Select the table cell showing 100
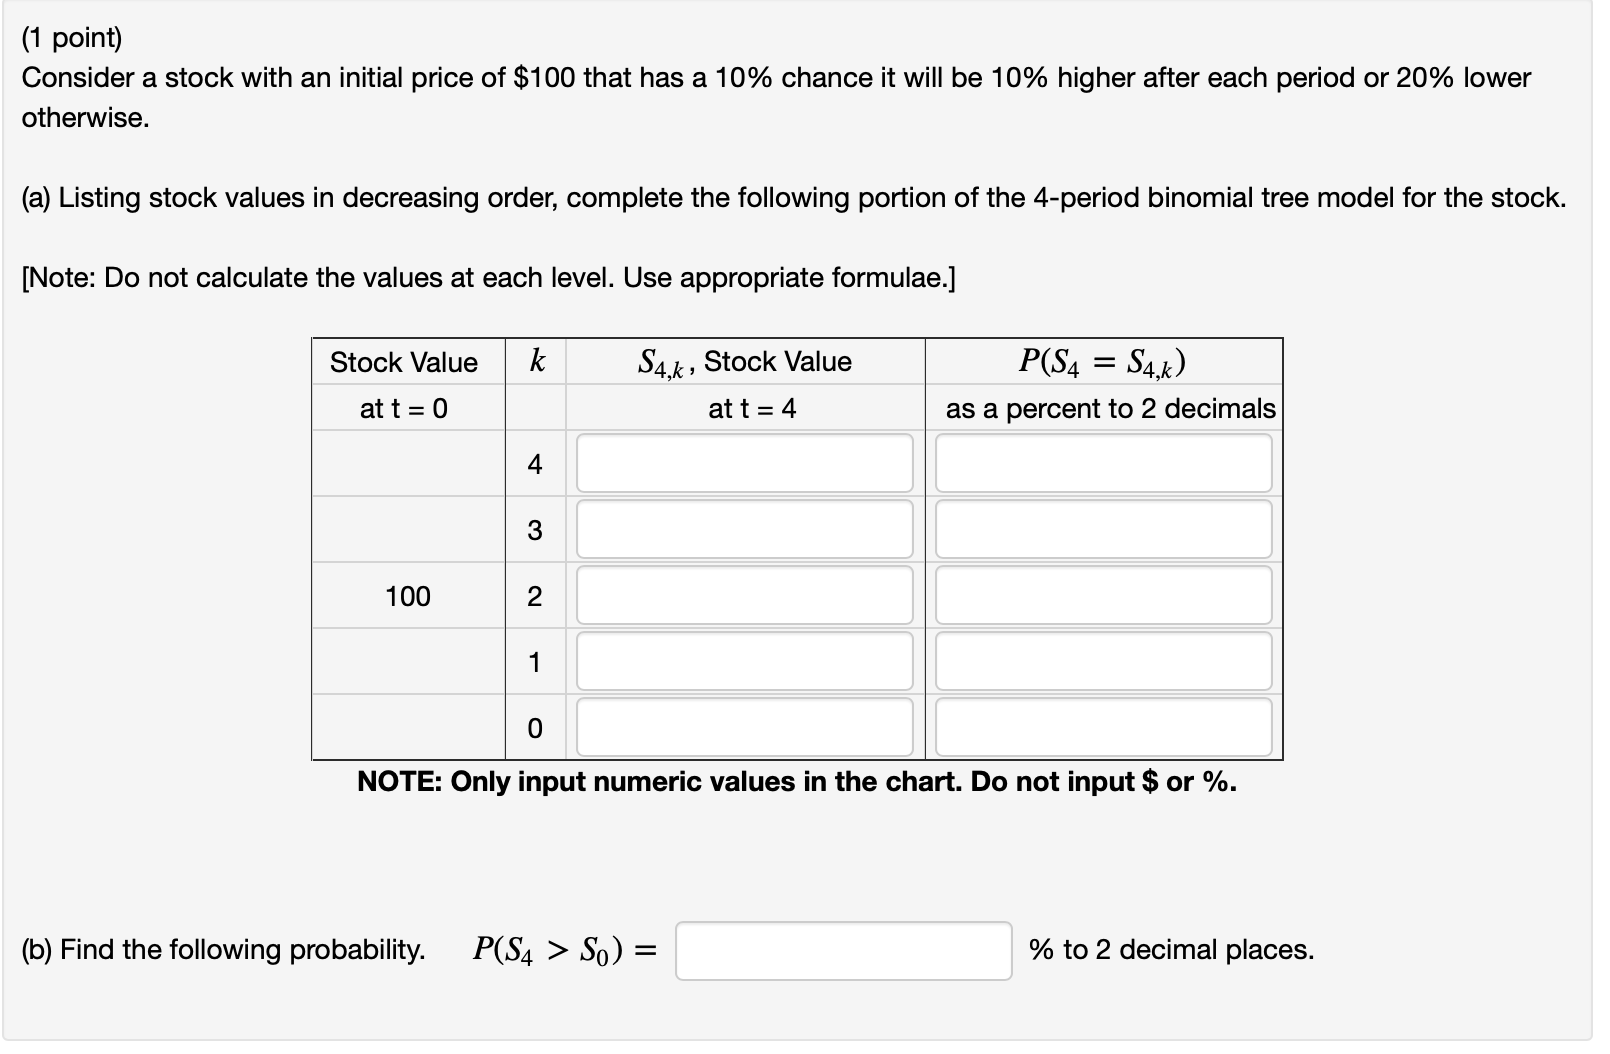Screen dimensions: 1610x1054 (x=407, y=596)
